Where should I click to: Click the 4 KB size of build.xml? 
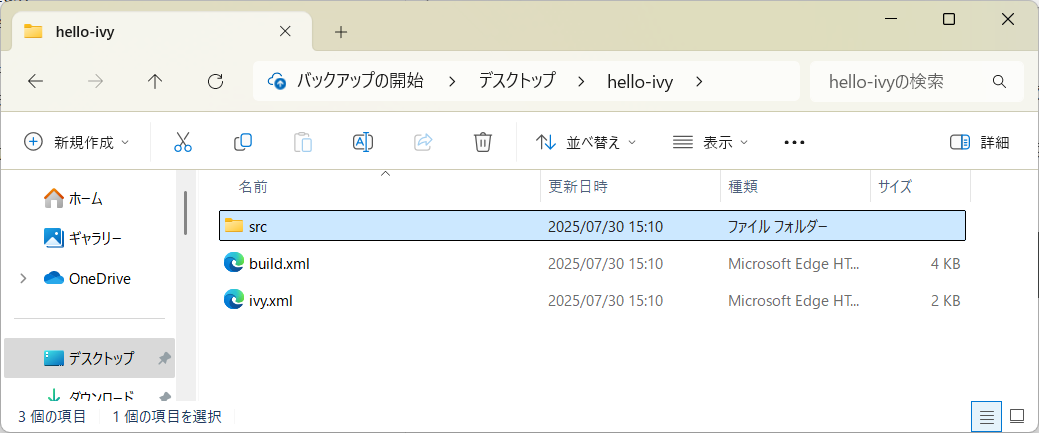click(945, 263)
